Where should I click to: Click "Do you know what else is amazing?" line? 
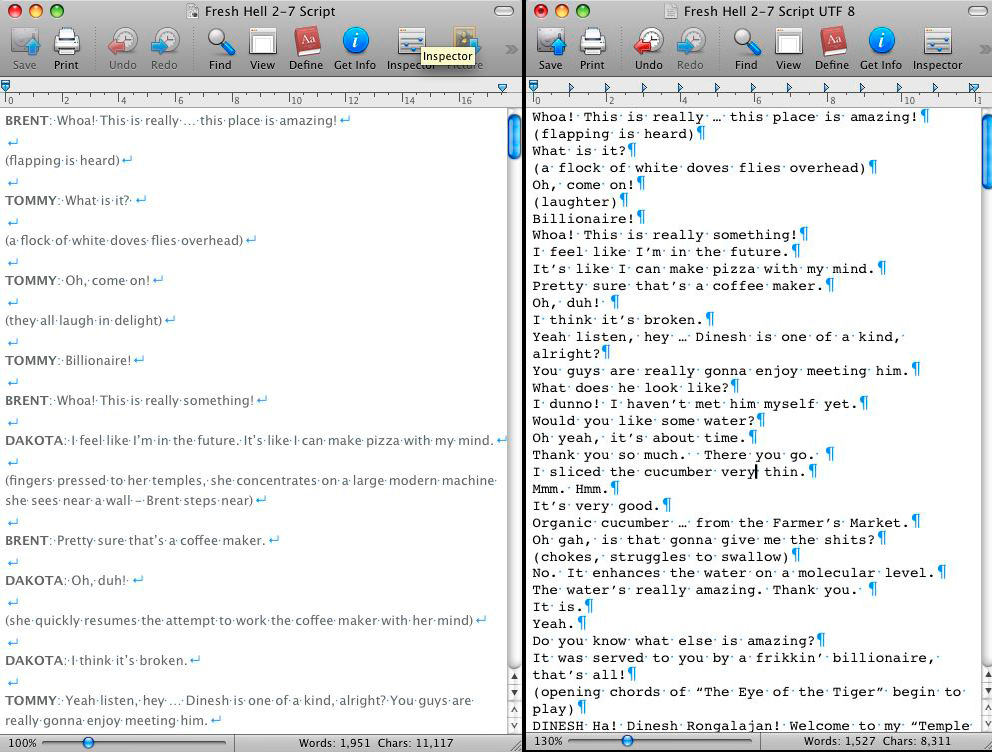673,641
